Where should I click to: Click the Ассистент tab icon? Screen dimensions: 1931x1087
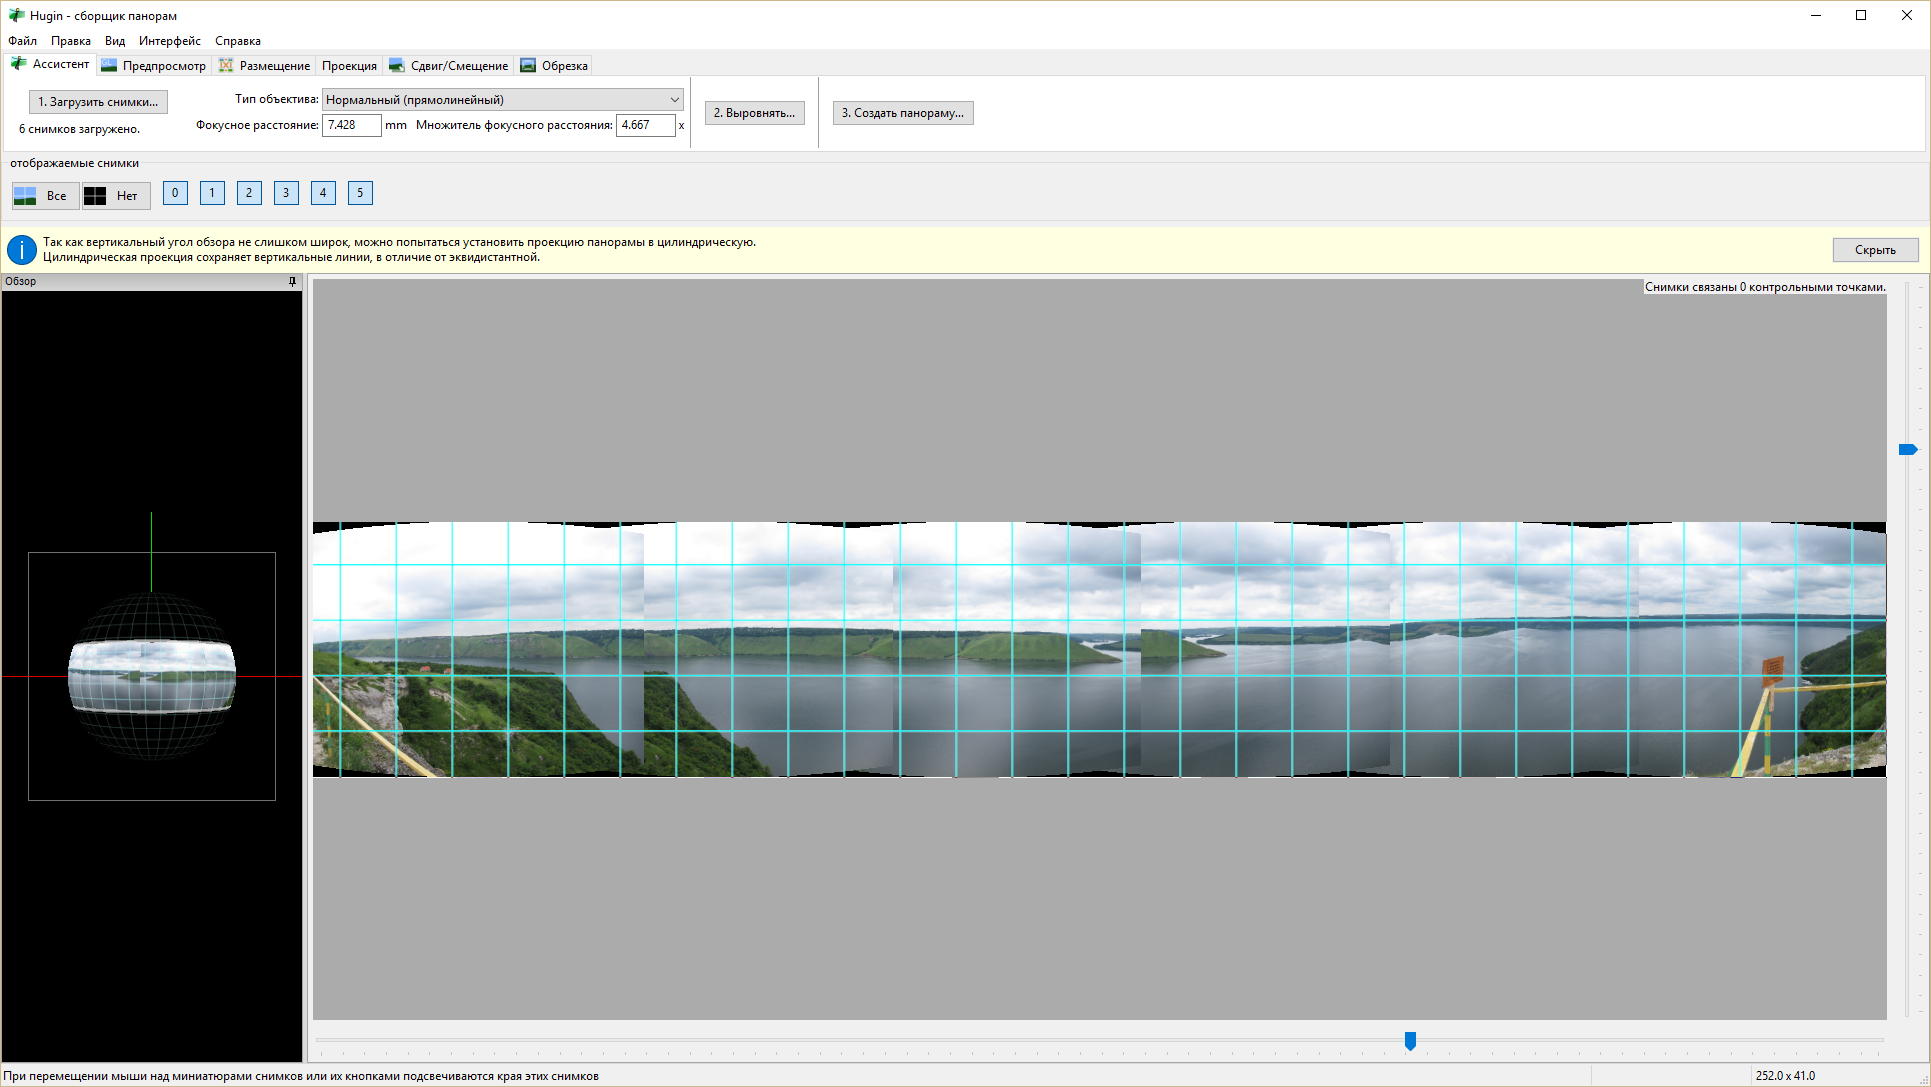pos(19,64)
